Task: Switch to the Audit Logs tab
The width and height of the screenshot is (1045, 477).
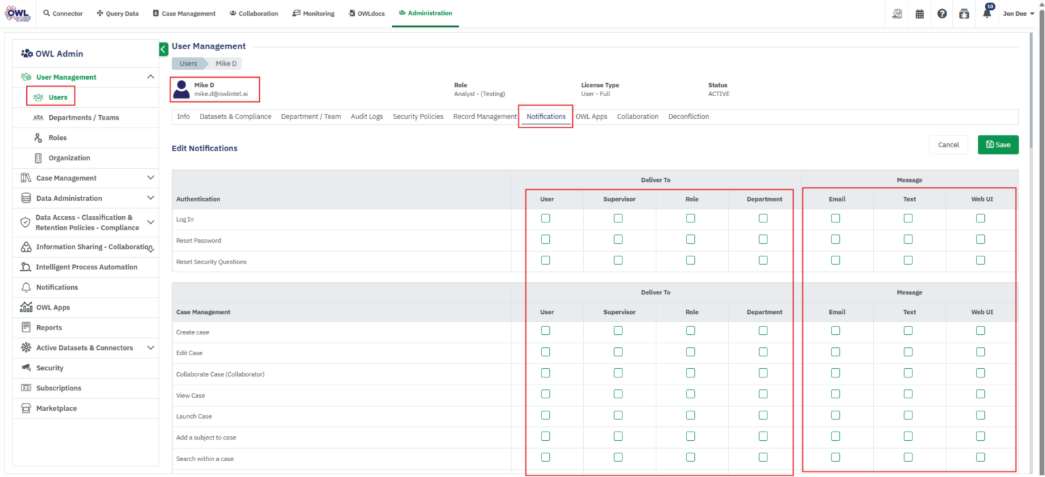Action: [x=366, y=117]
